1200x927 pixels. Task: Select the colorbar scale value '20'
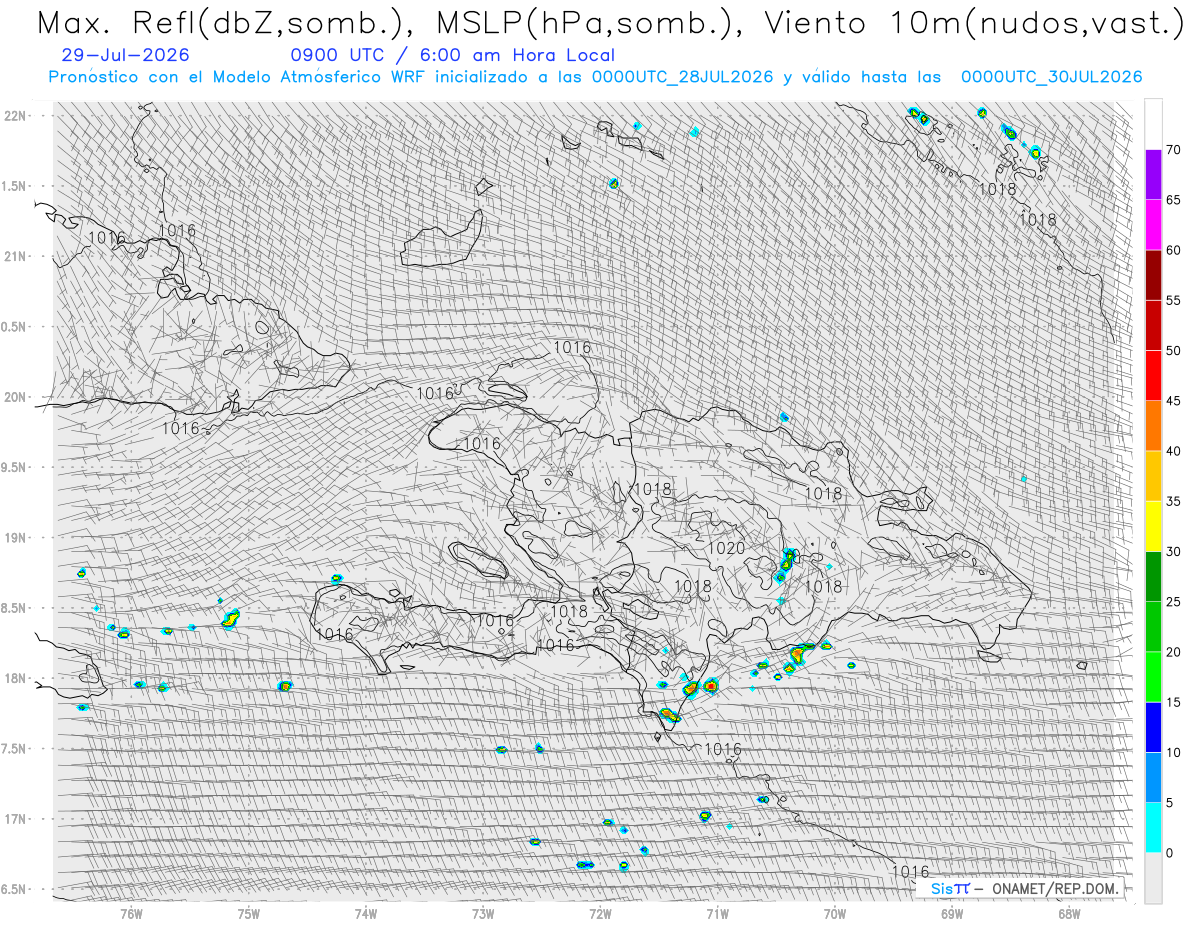(1173, 652)
